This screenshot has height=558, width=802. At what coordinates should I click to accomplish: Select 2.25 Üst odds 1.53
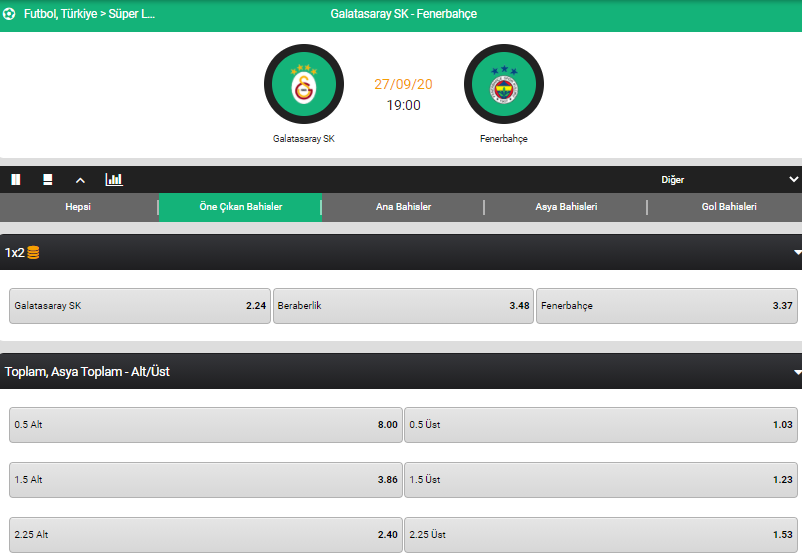coord(601,535)
